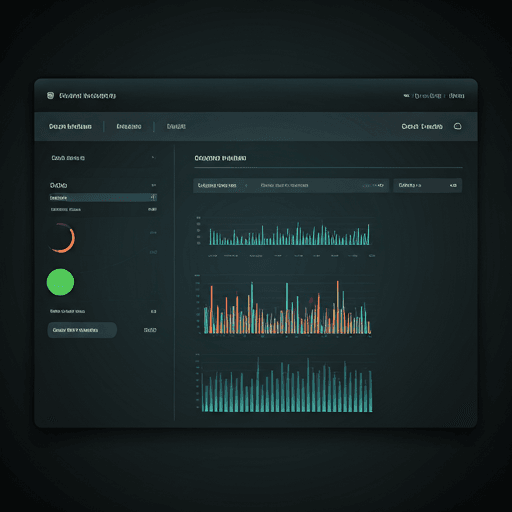Image resolution: width=512 pixels, height=512 pixels.
Task: Click the solid green circle in sidebar
Action: pyautogui.click(x=60, y=282)
